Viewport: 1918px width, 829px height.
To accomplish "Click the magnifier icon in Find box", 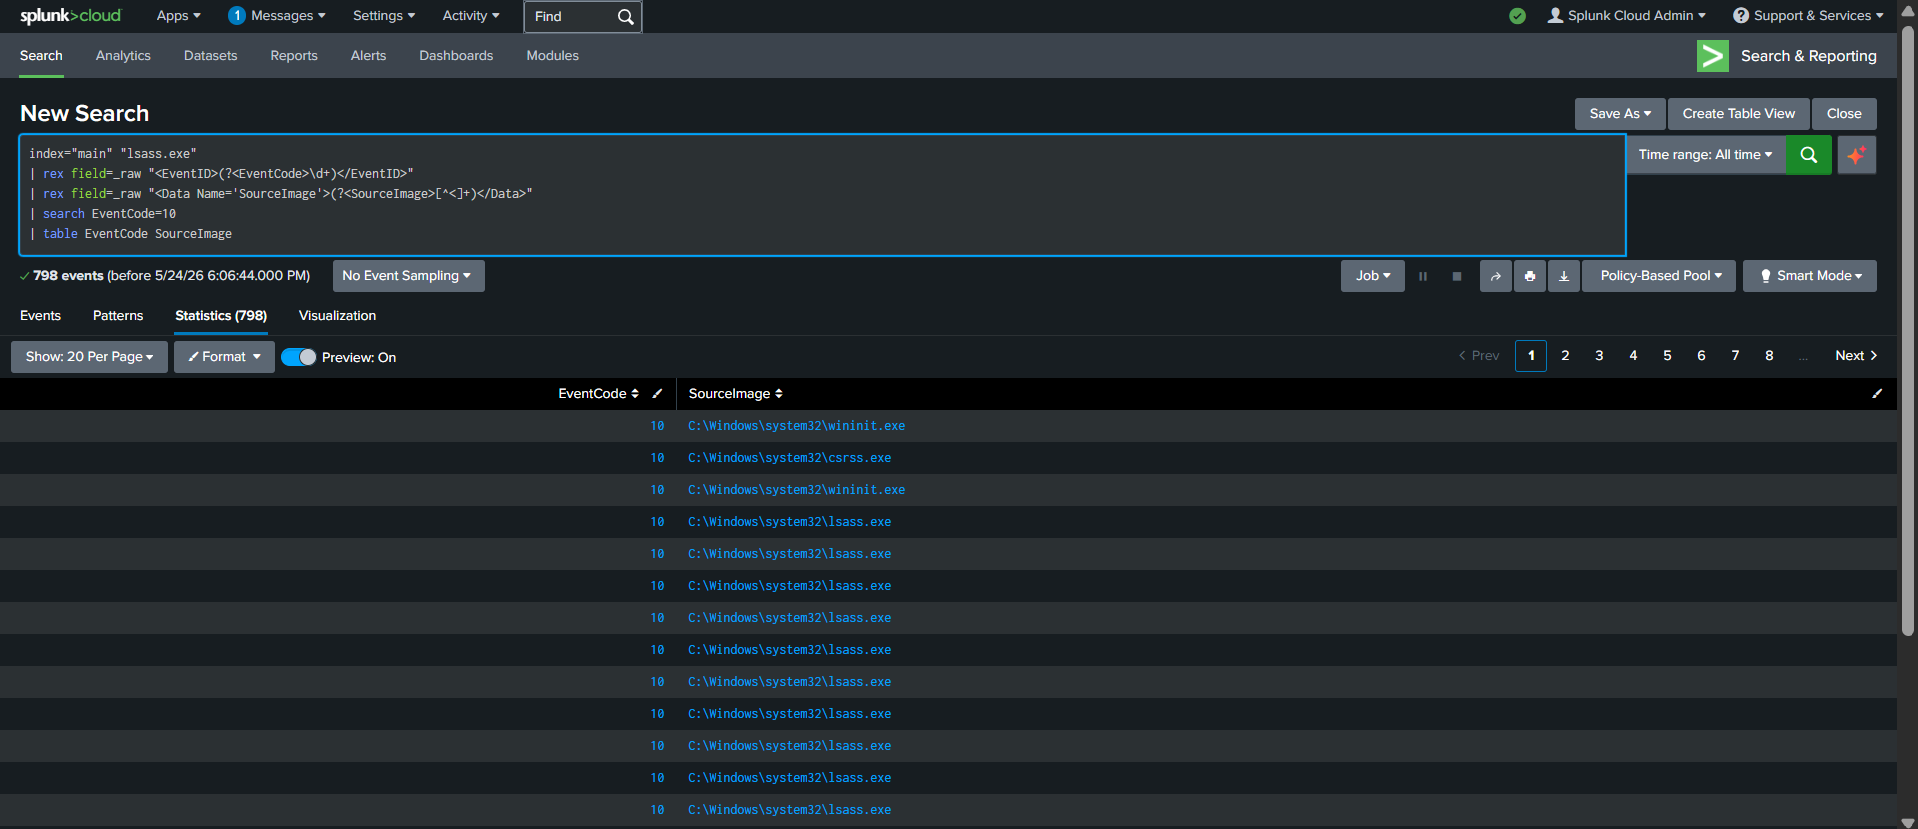I will click(x=625, y=17).
